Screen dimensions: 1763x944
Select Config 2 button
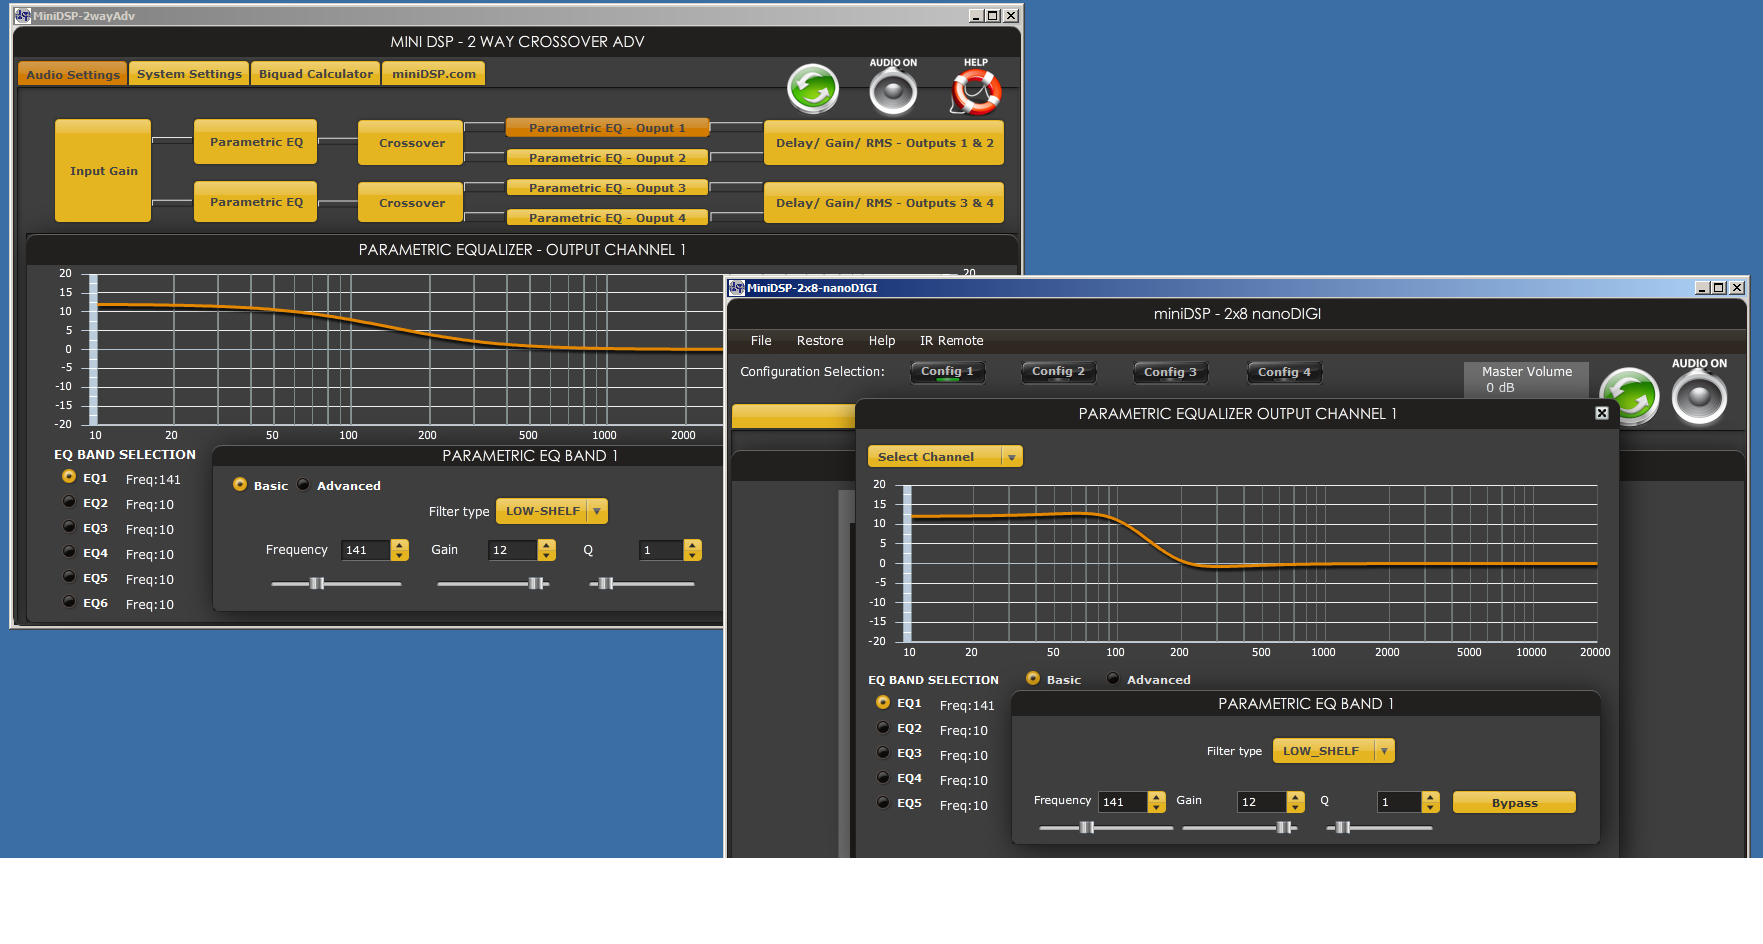pos(1058,372)
